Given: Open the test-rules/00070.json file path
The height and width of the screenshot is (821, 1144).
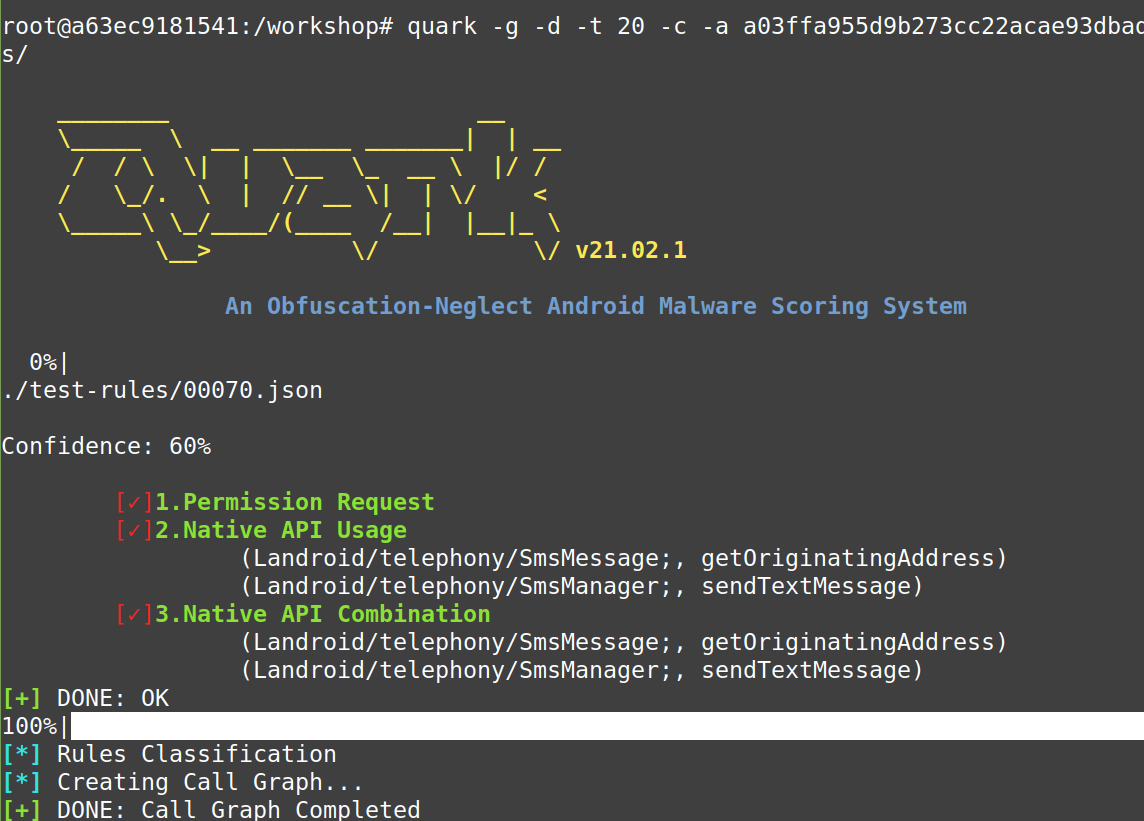Looking at the screenshot, I should pos(161,389).
